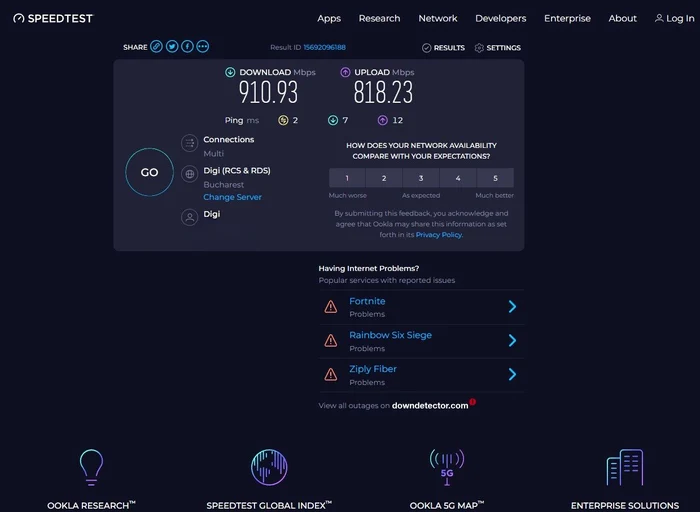The image size is (700, 512).
Task: Click the Change Server link
Action: (233, 197)
